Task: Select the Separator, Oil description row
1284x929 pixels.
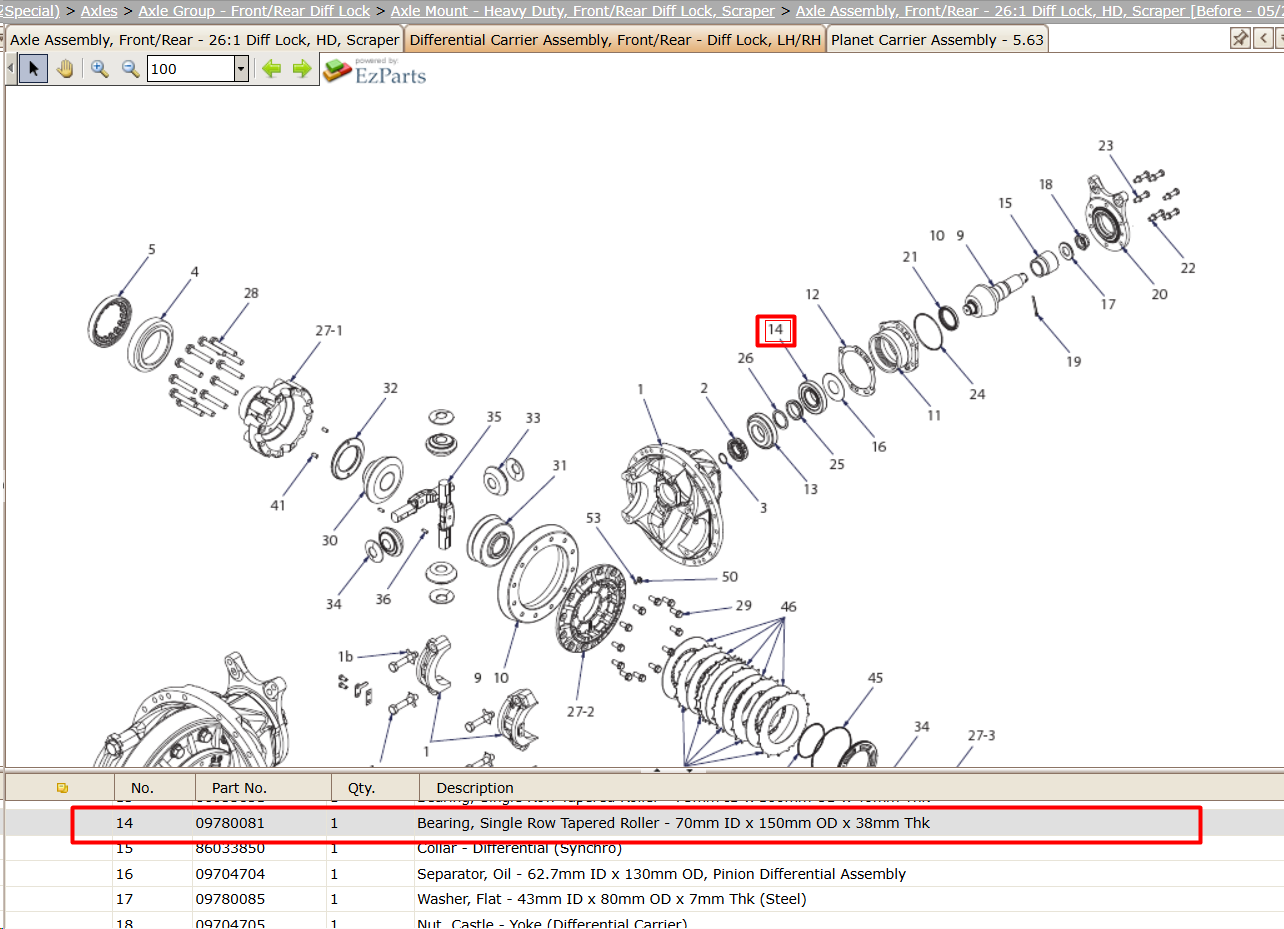Action: (x=661, y=874)
